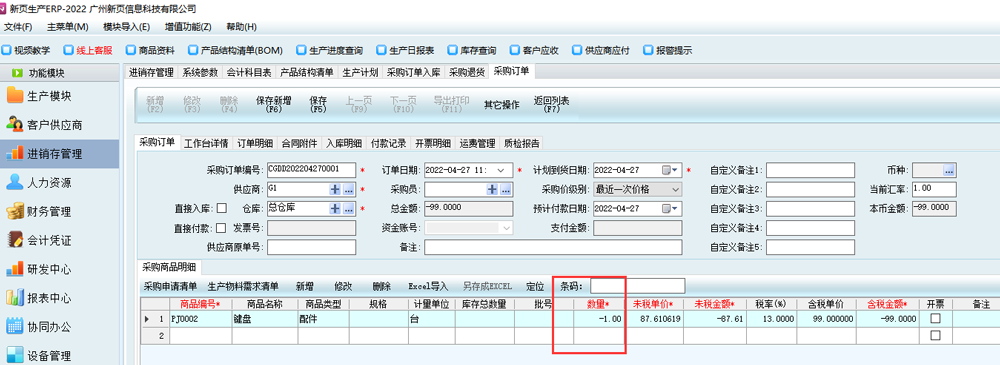Open the warehouse browse ellipsis button
The height and width of the screenshot is (365, 1000).
point(348,209)
